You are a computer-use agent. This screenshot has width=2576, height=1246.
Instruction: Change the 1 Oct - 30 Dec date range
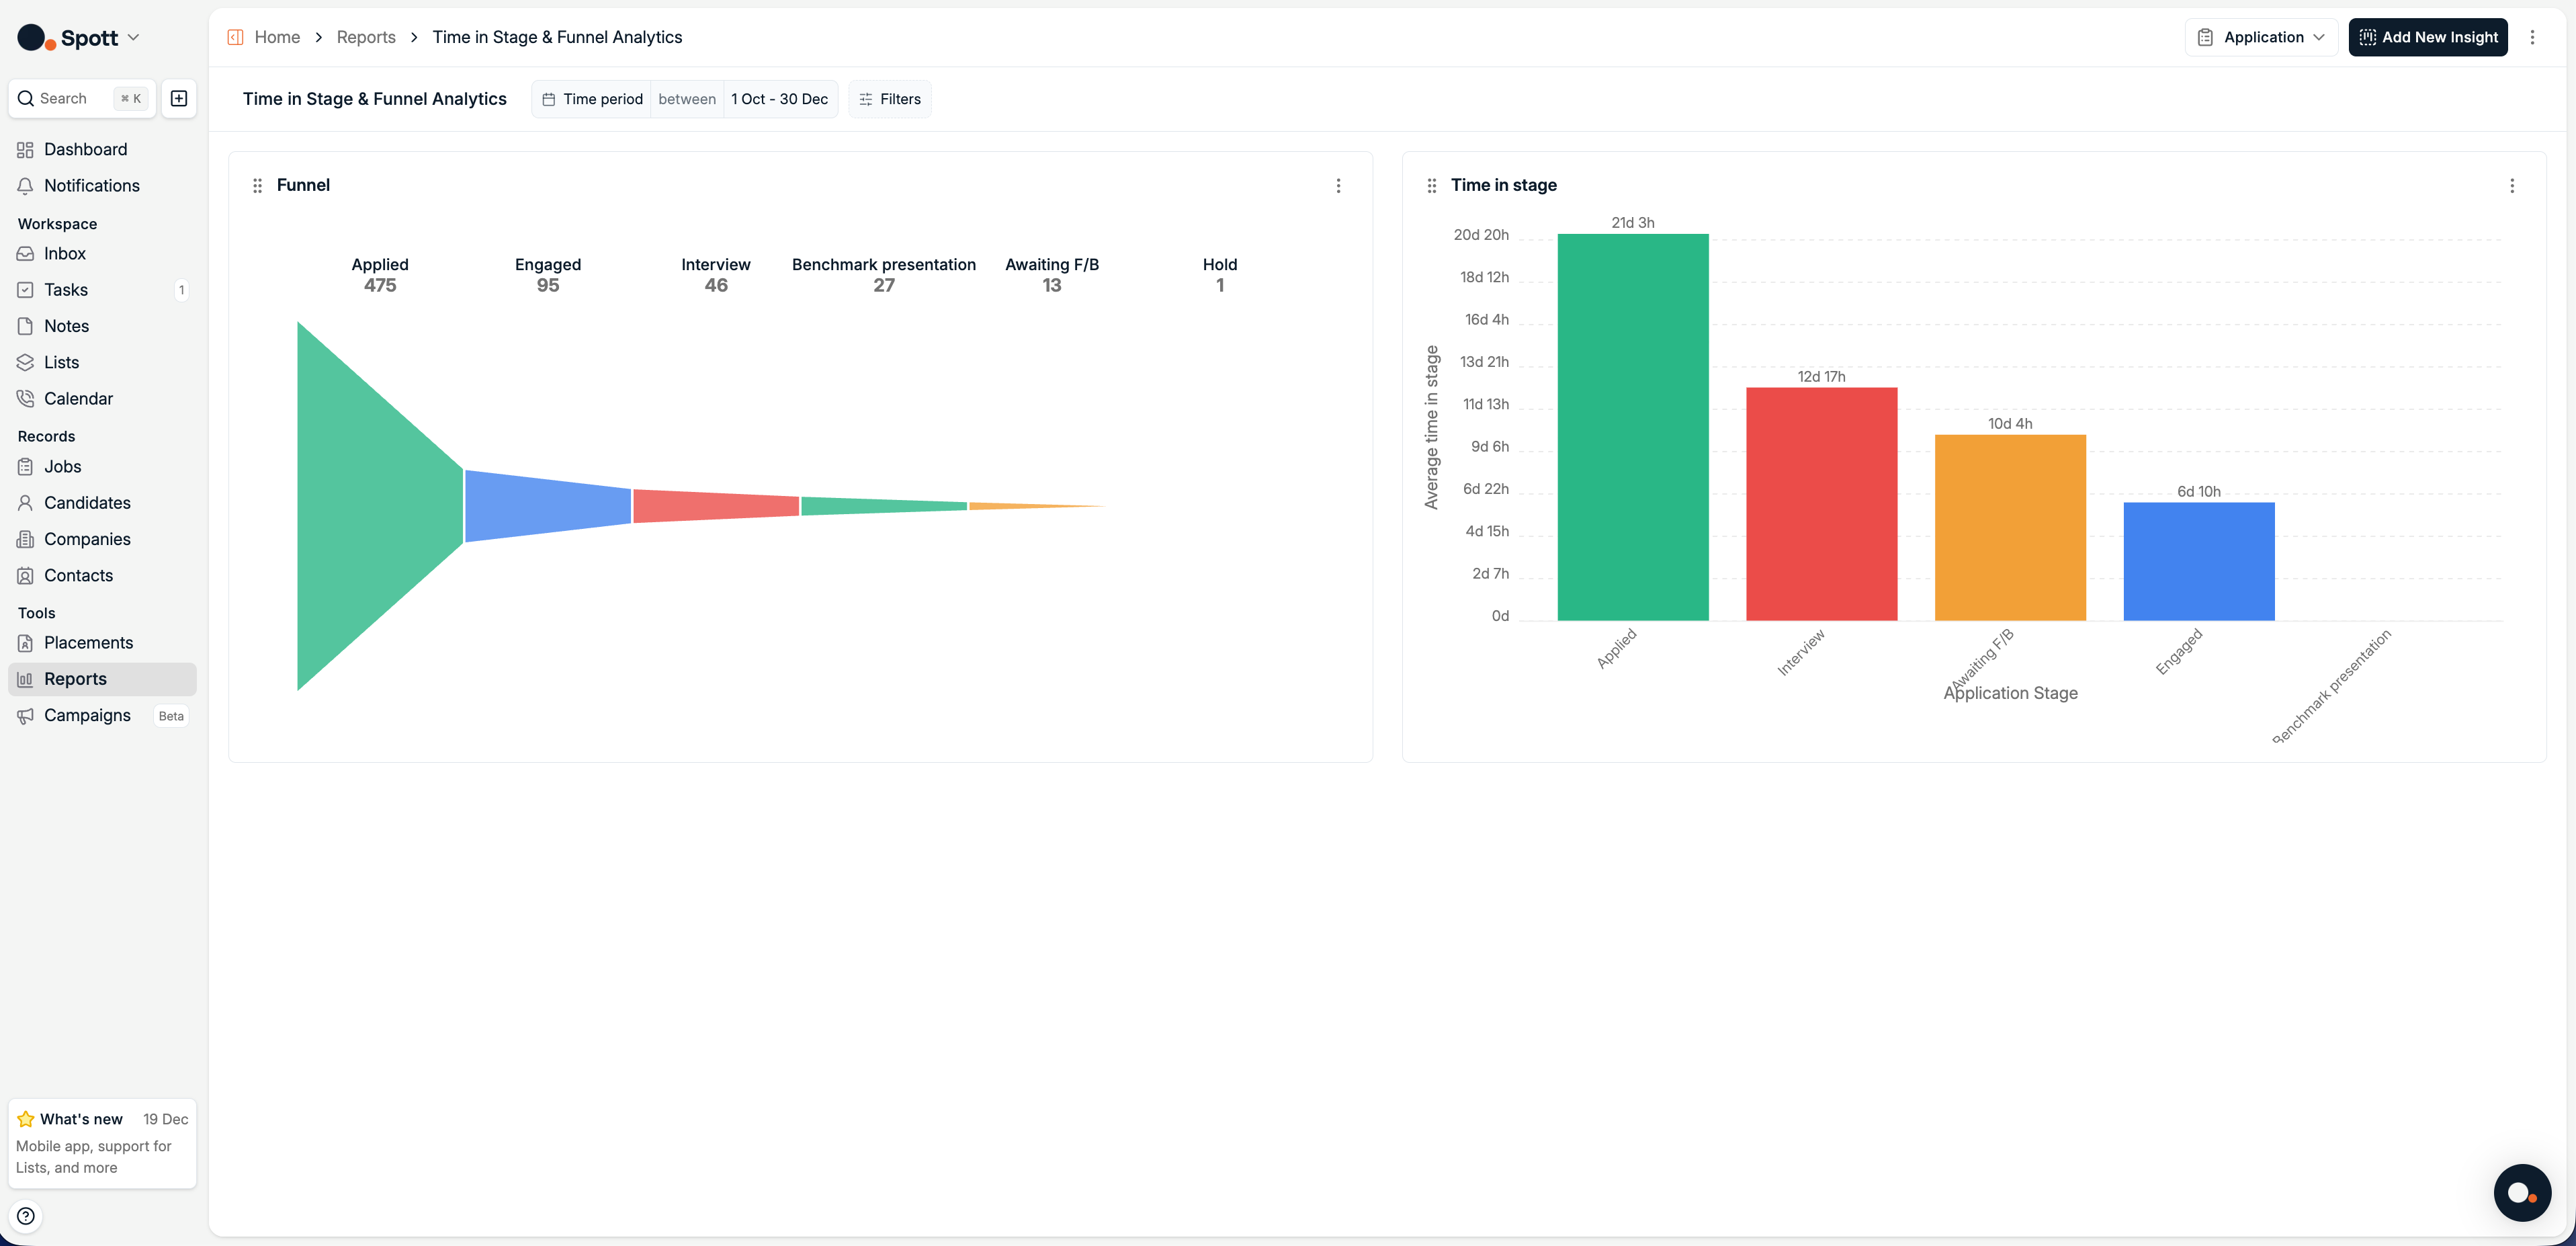(779, 99)
